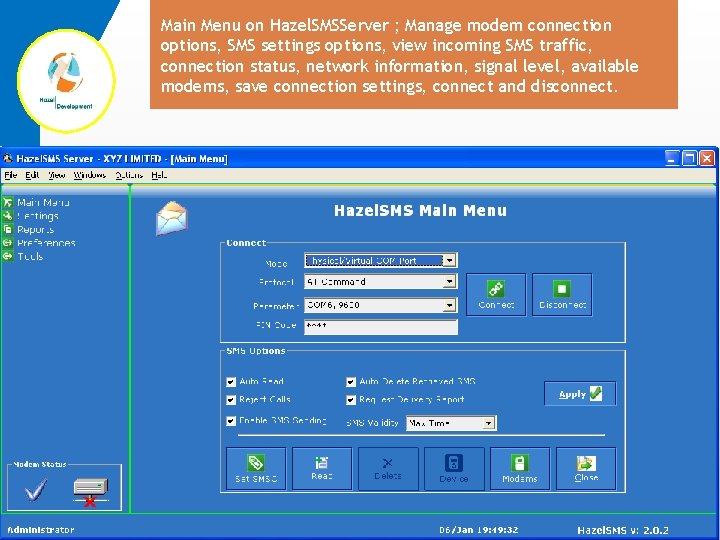Viewport: 720px width, 540px height.
Task: Open the Mode dropdown
Action: (381, 260)
